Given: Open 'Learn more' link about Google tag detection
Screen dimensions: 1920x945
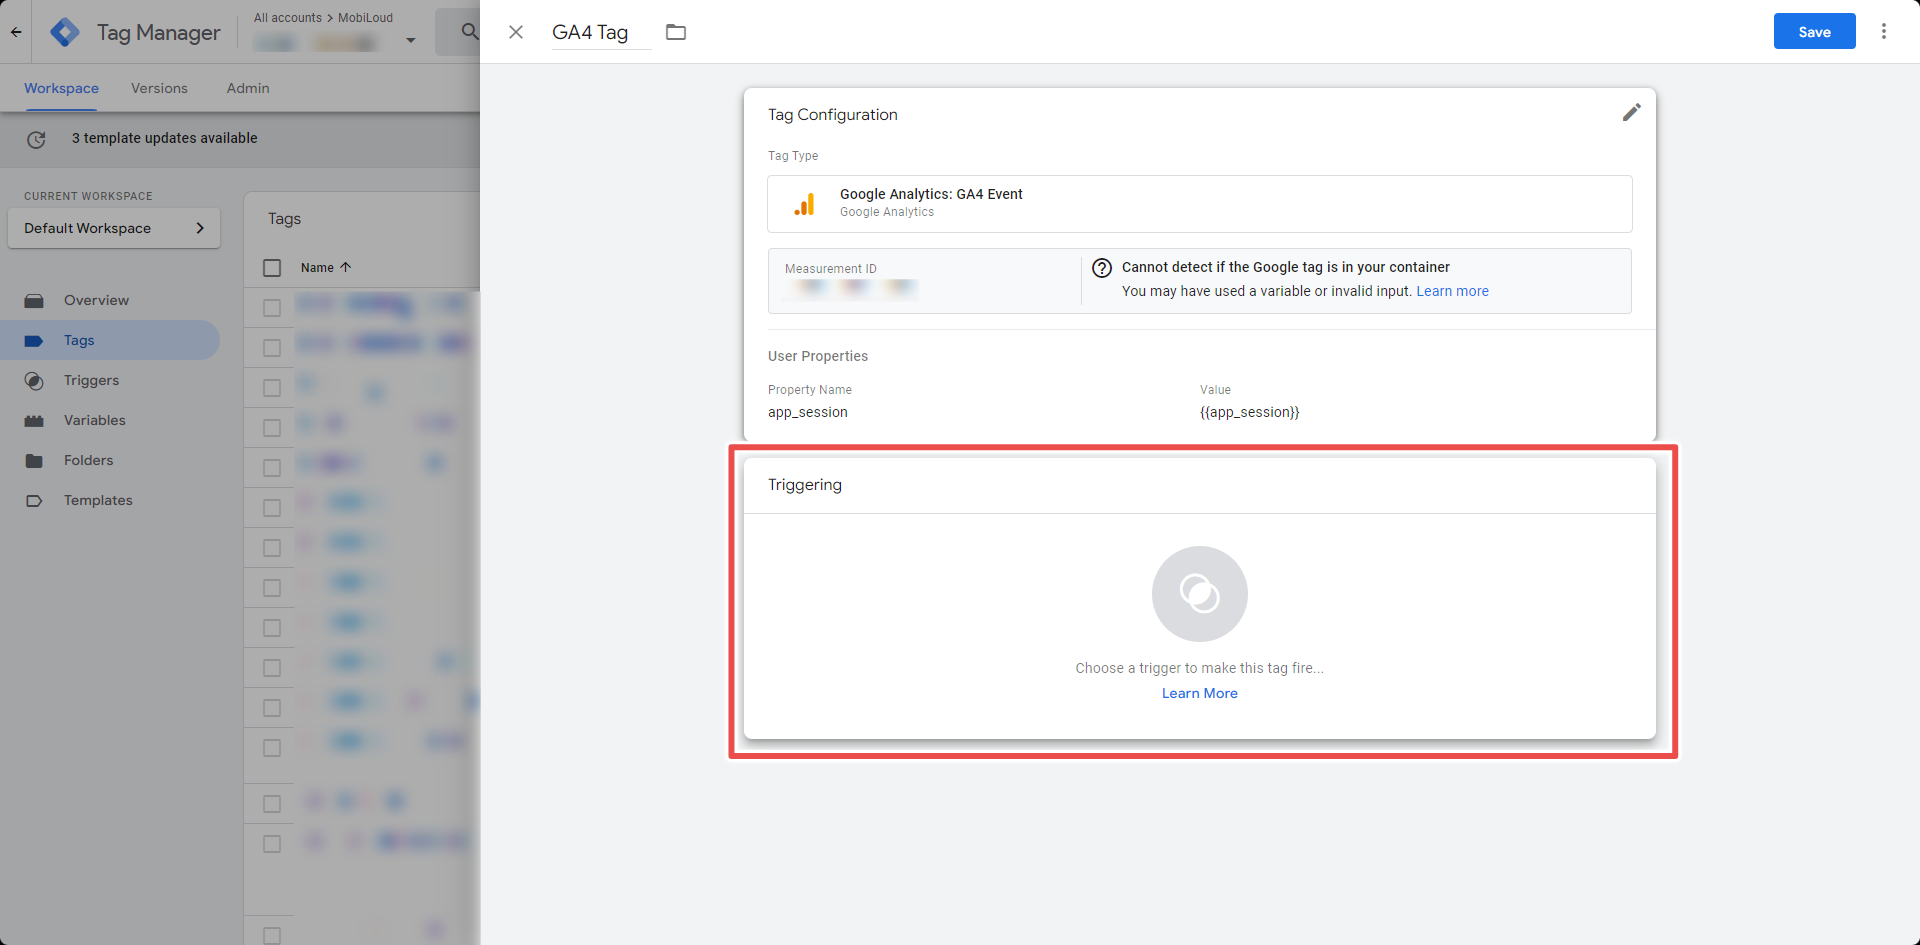Looking at the screenshot, I should [1452, 291].
